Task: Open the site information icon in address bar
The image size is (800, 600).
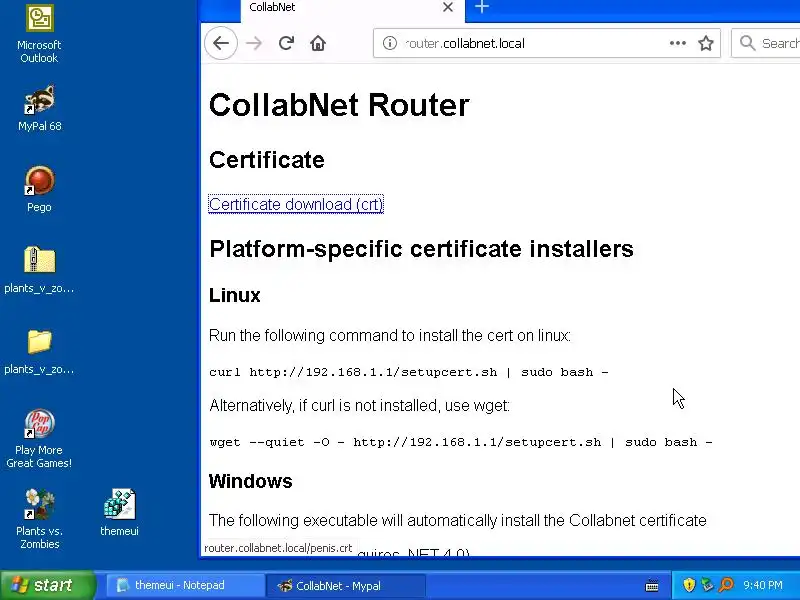Action: pyautogui.click(x=390, y=43)
